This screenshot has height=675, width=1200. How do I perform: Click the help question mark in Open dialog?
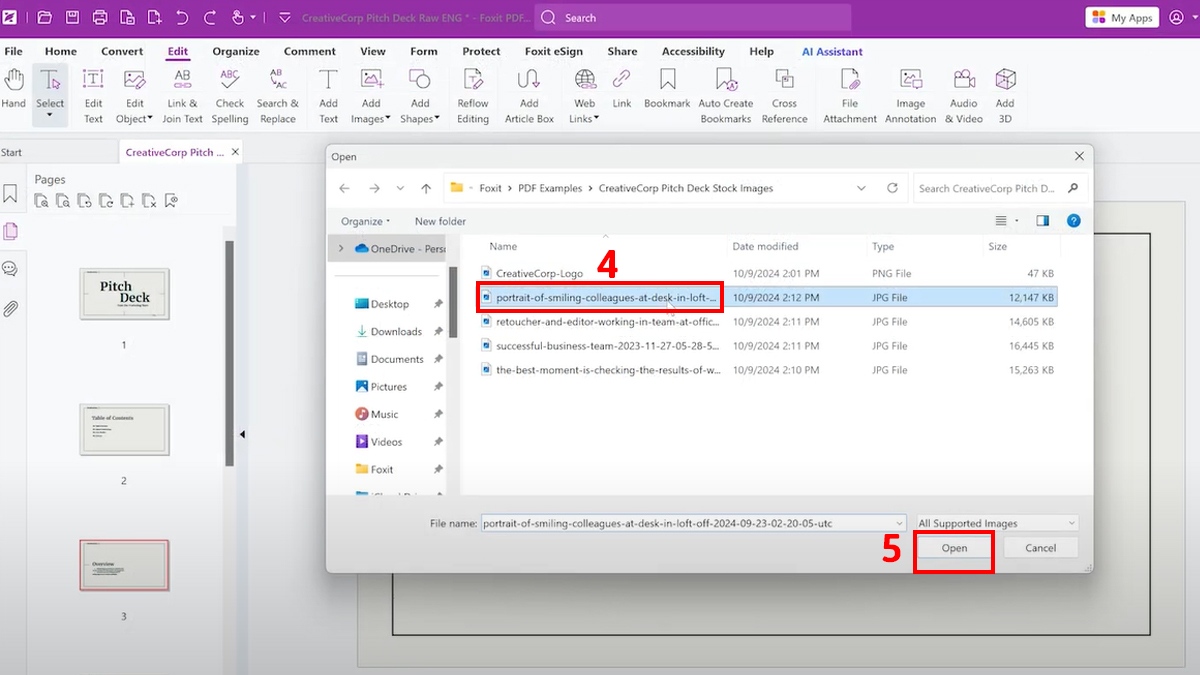[1073, 221]
